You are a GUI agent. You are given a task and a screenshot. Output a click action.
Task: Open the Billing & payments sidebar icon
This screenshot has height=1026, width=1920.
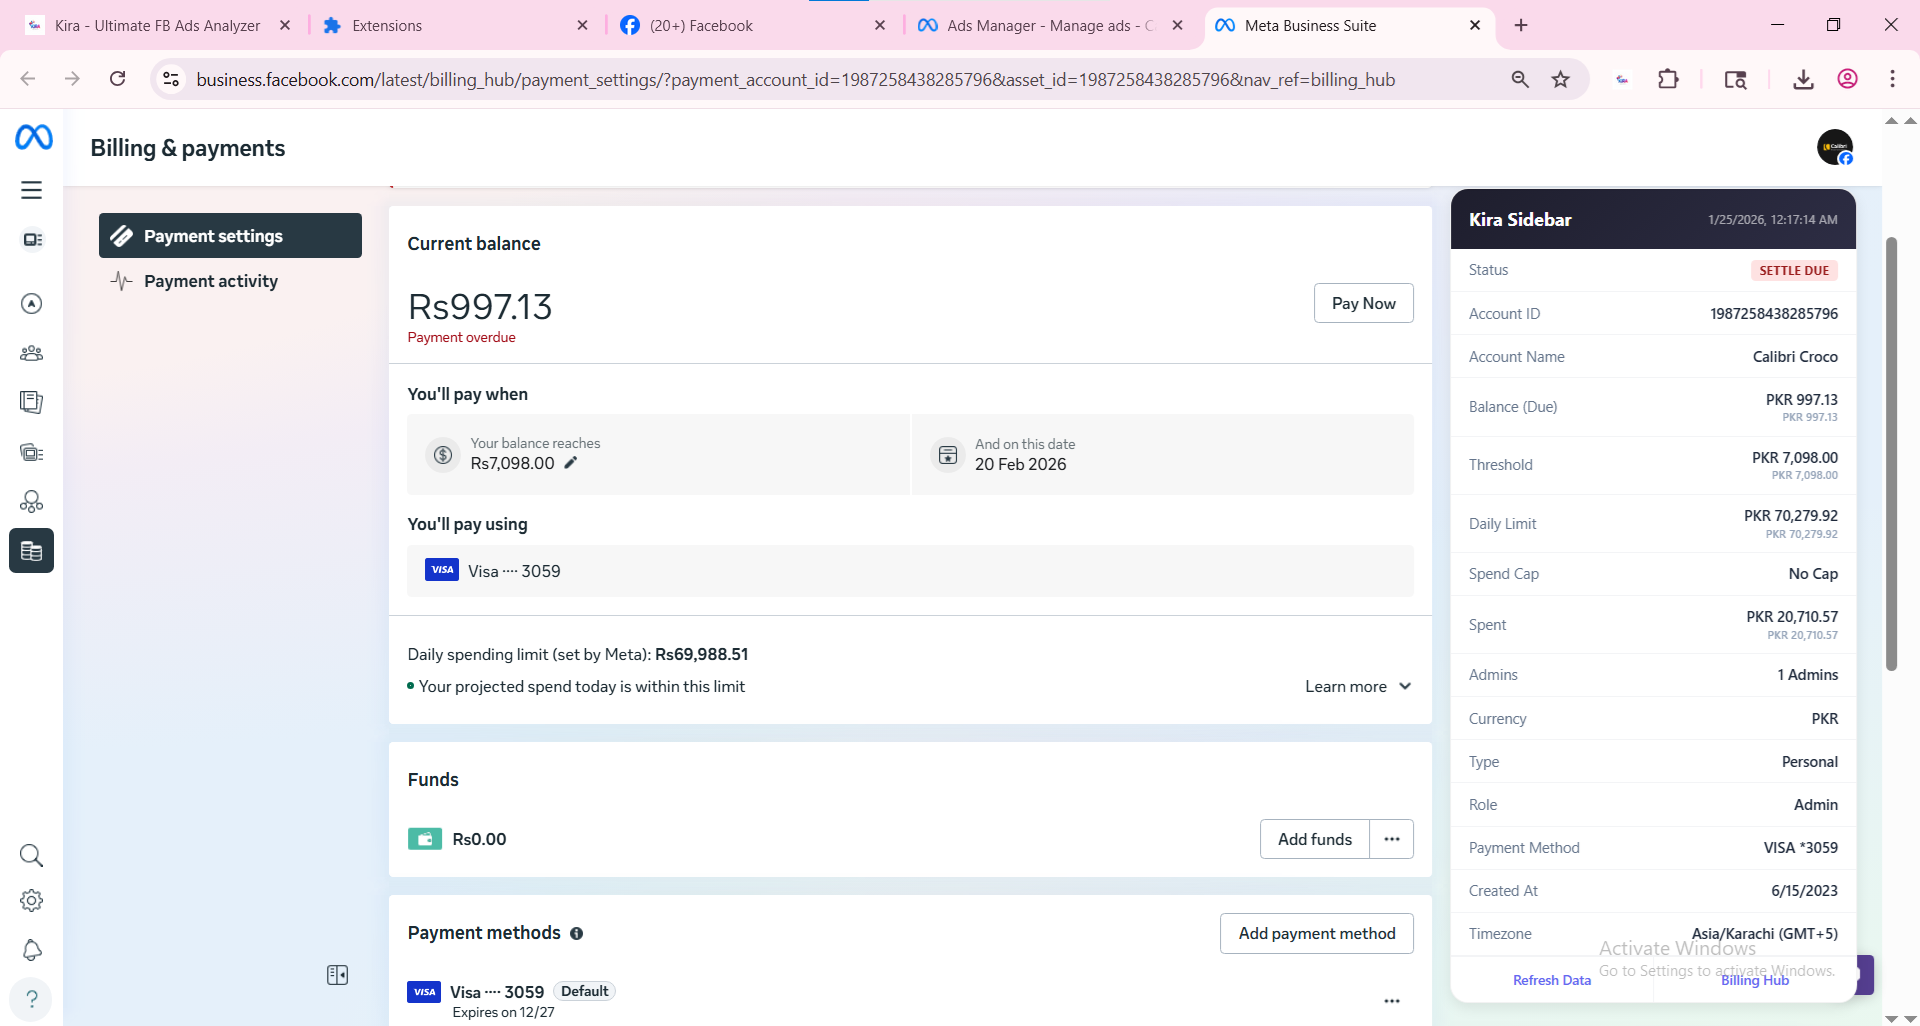[x=32, y=551]
